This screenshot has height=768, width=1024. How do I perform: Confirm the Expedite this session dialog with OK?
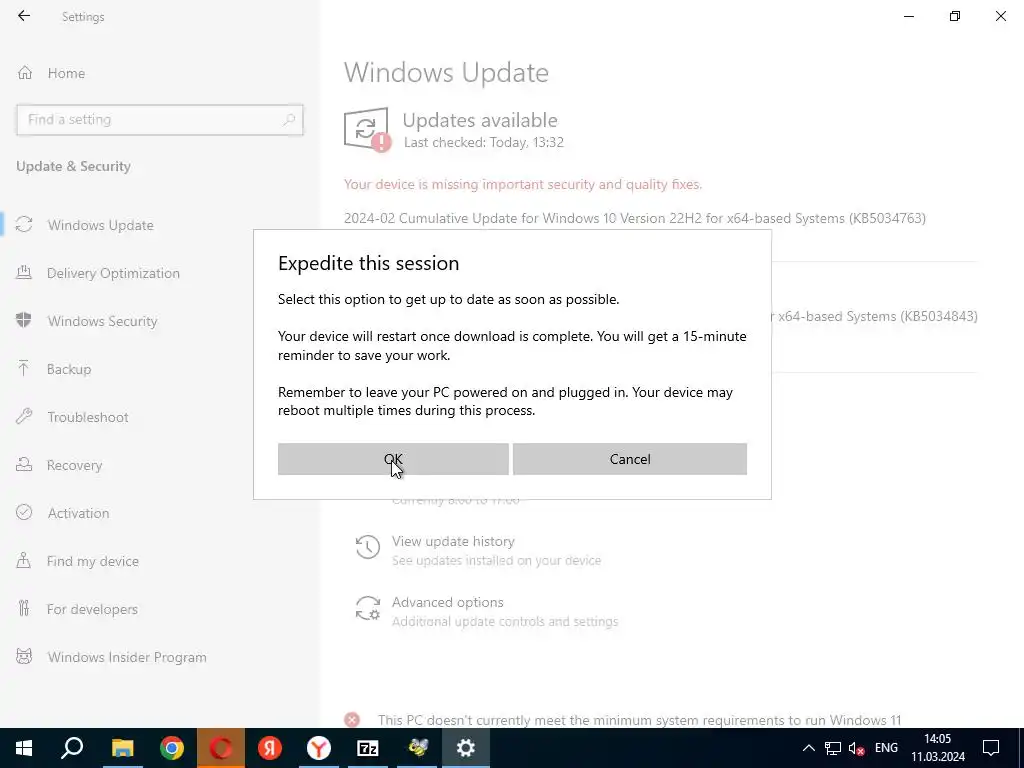pyautogui.click(x=393, y=459)
